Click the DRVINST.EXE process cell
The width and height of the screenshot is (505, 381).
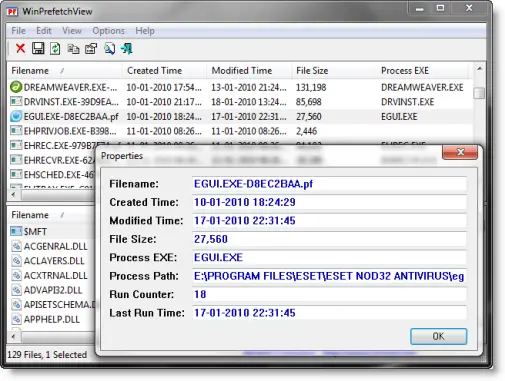[x=407, y=102]
